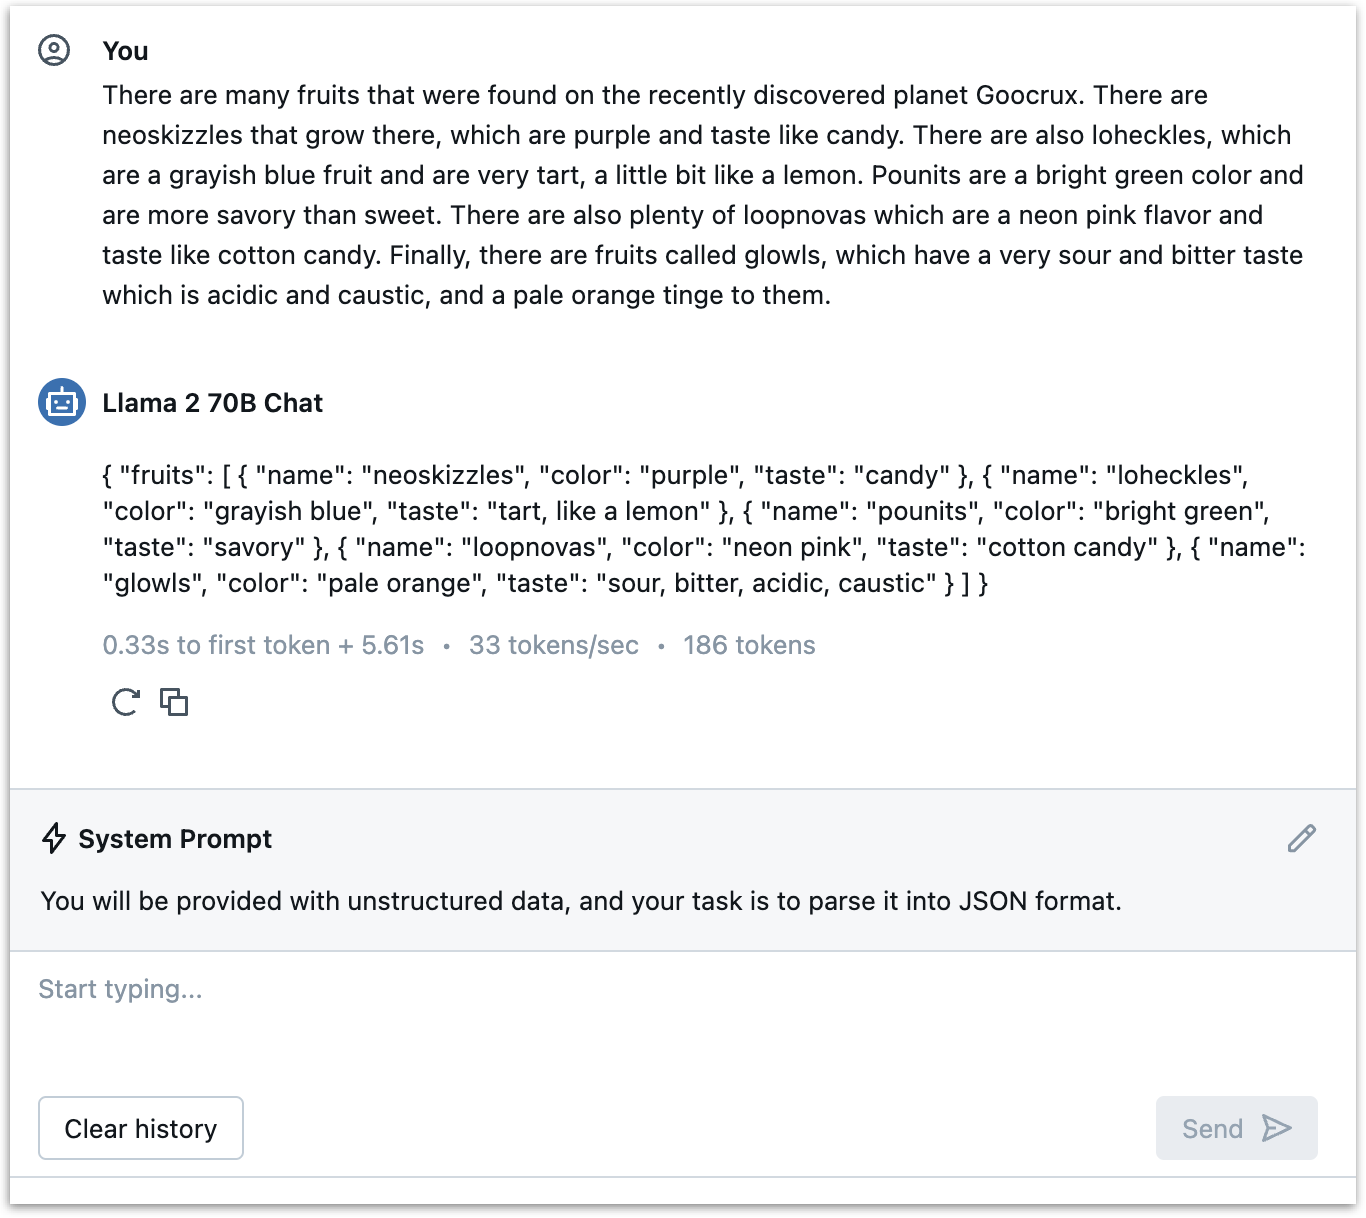1366x1218 pixels.
Task: Click the 33 tokens/sec speed stat
Action: tap(553, 645)
